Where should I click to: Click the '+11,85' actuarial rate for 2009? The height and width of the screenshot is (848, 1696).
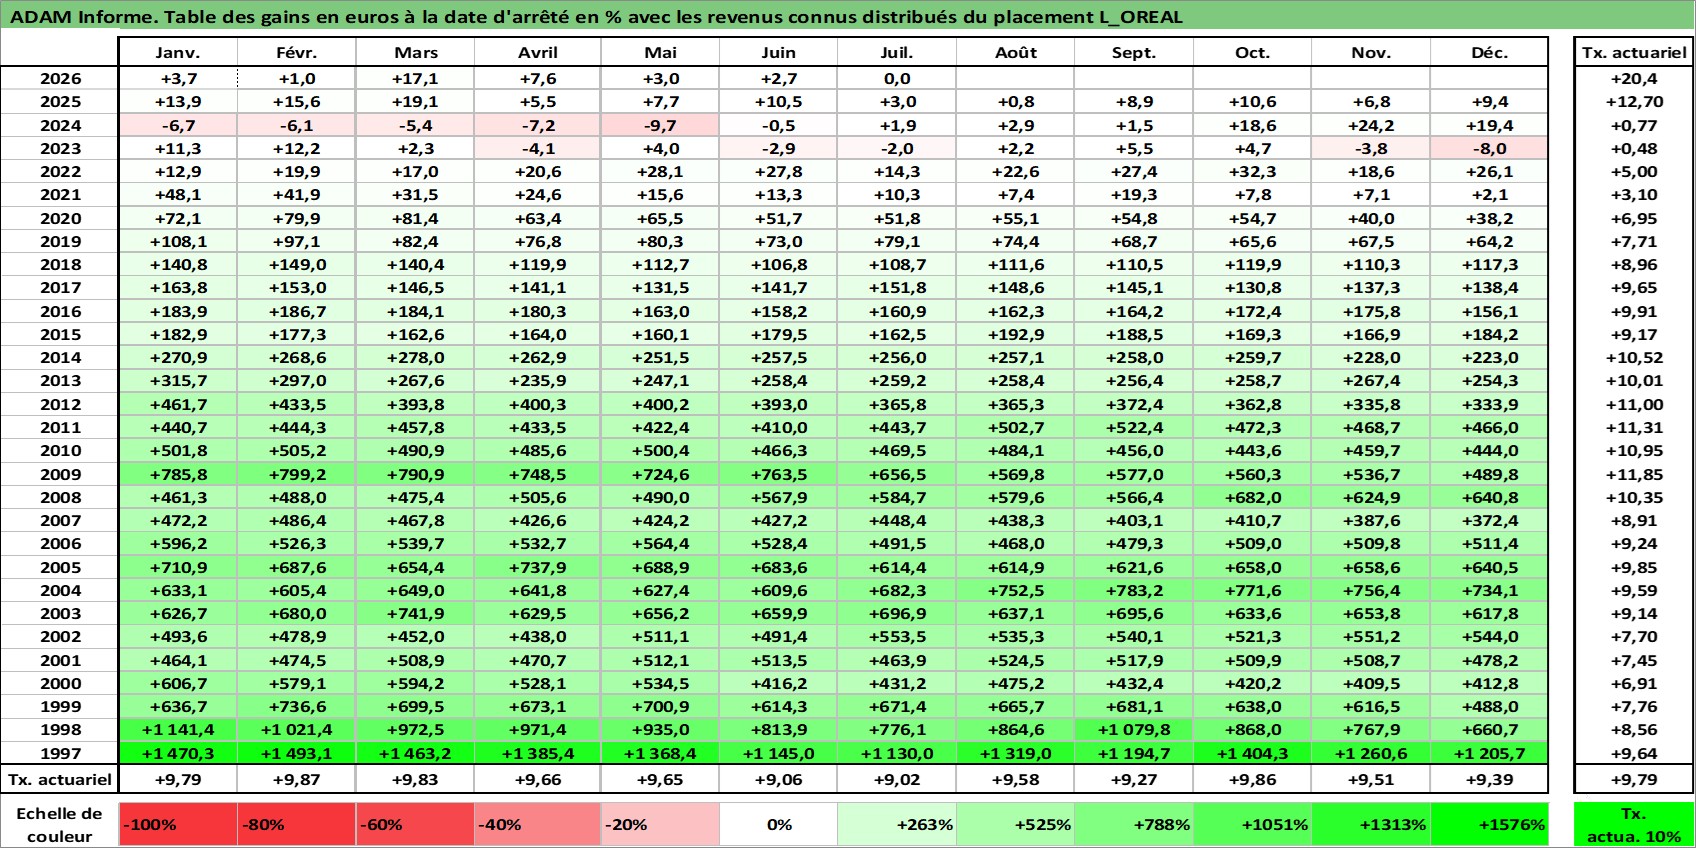1634,474
